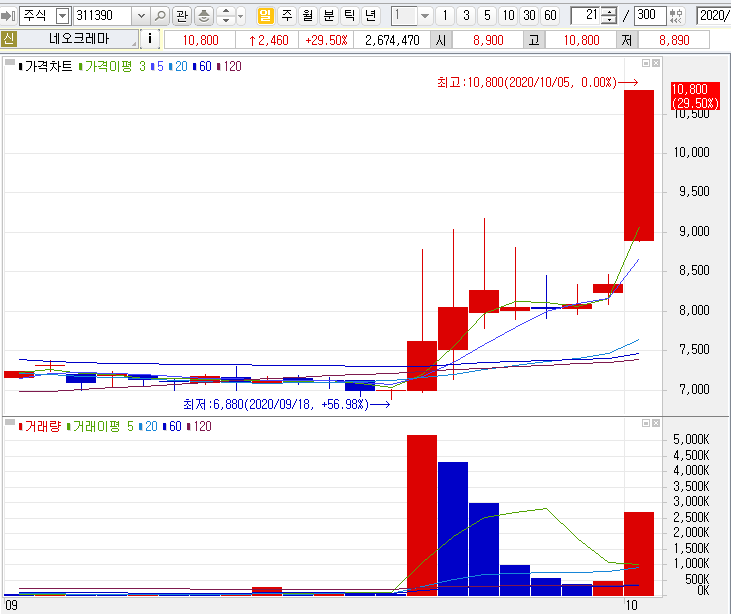Click the candle count spinner arrows
731x614 pixels.
(x=608, y=16)
